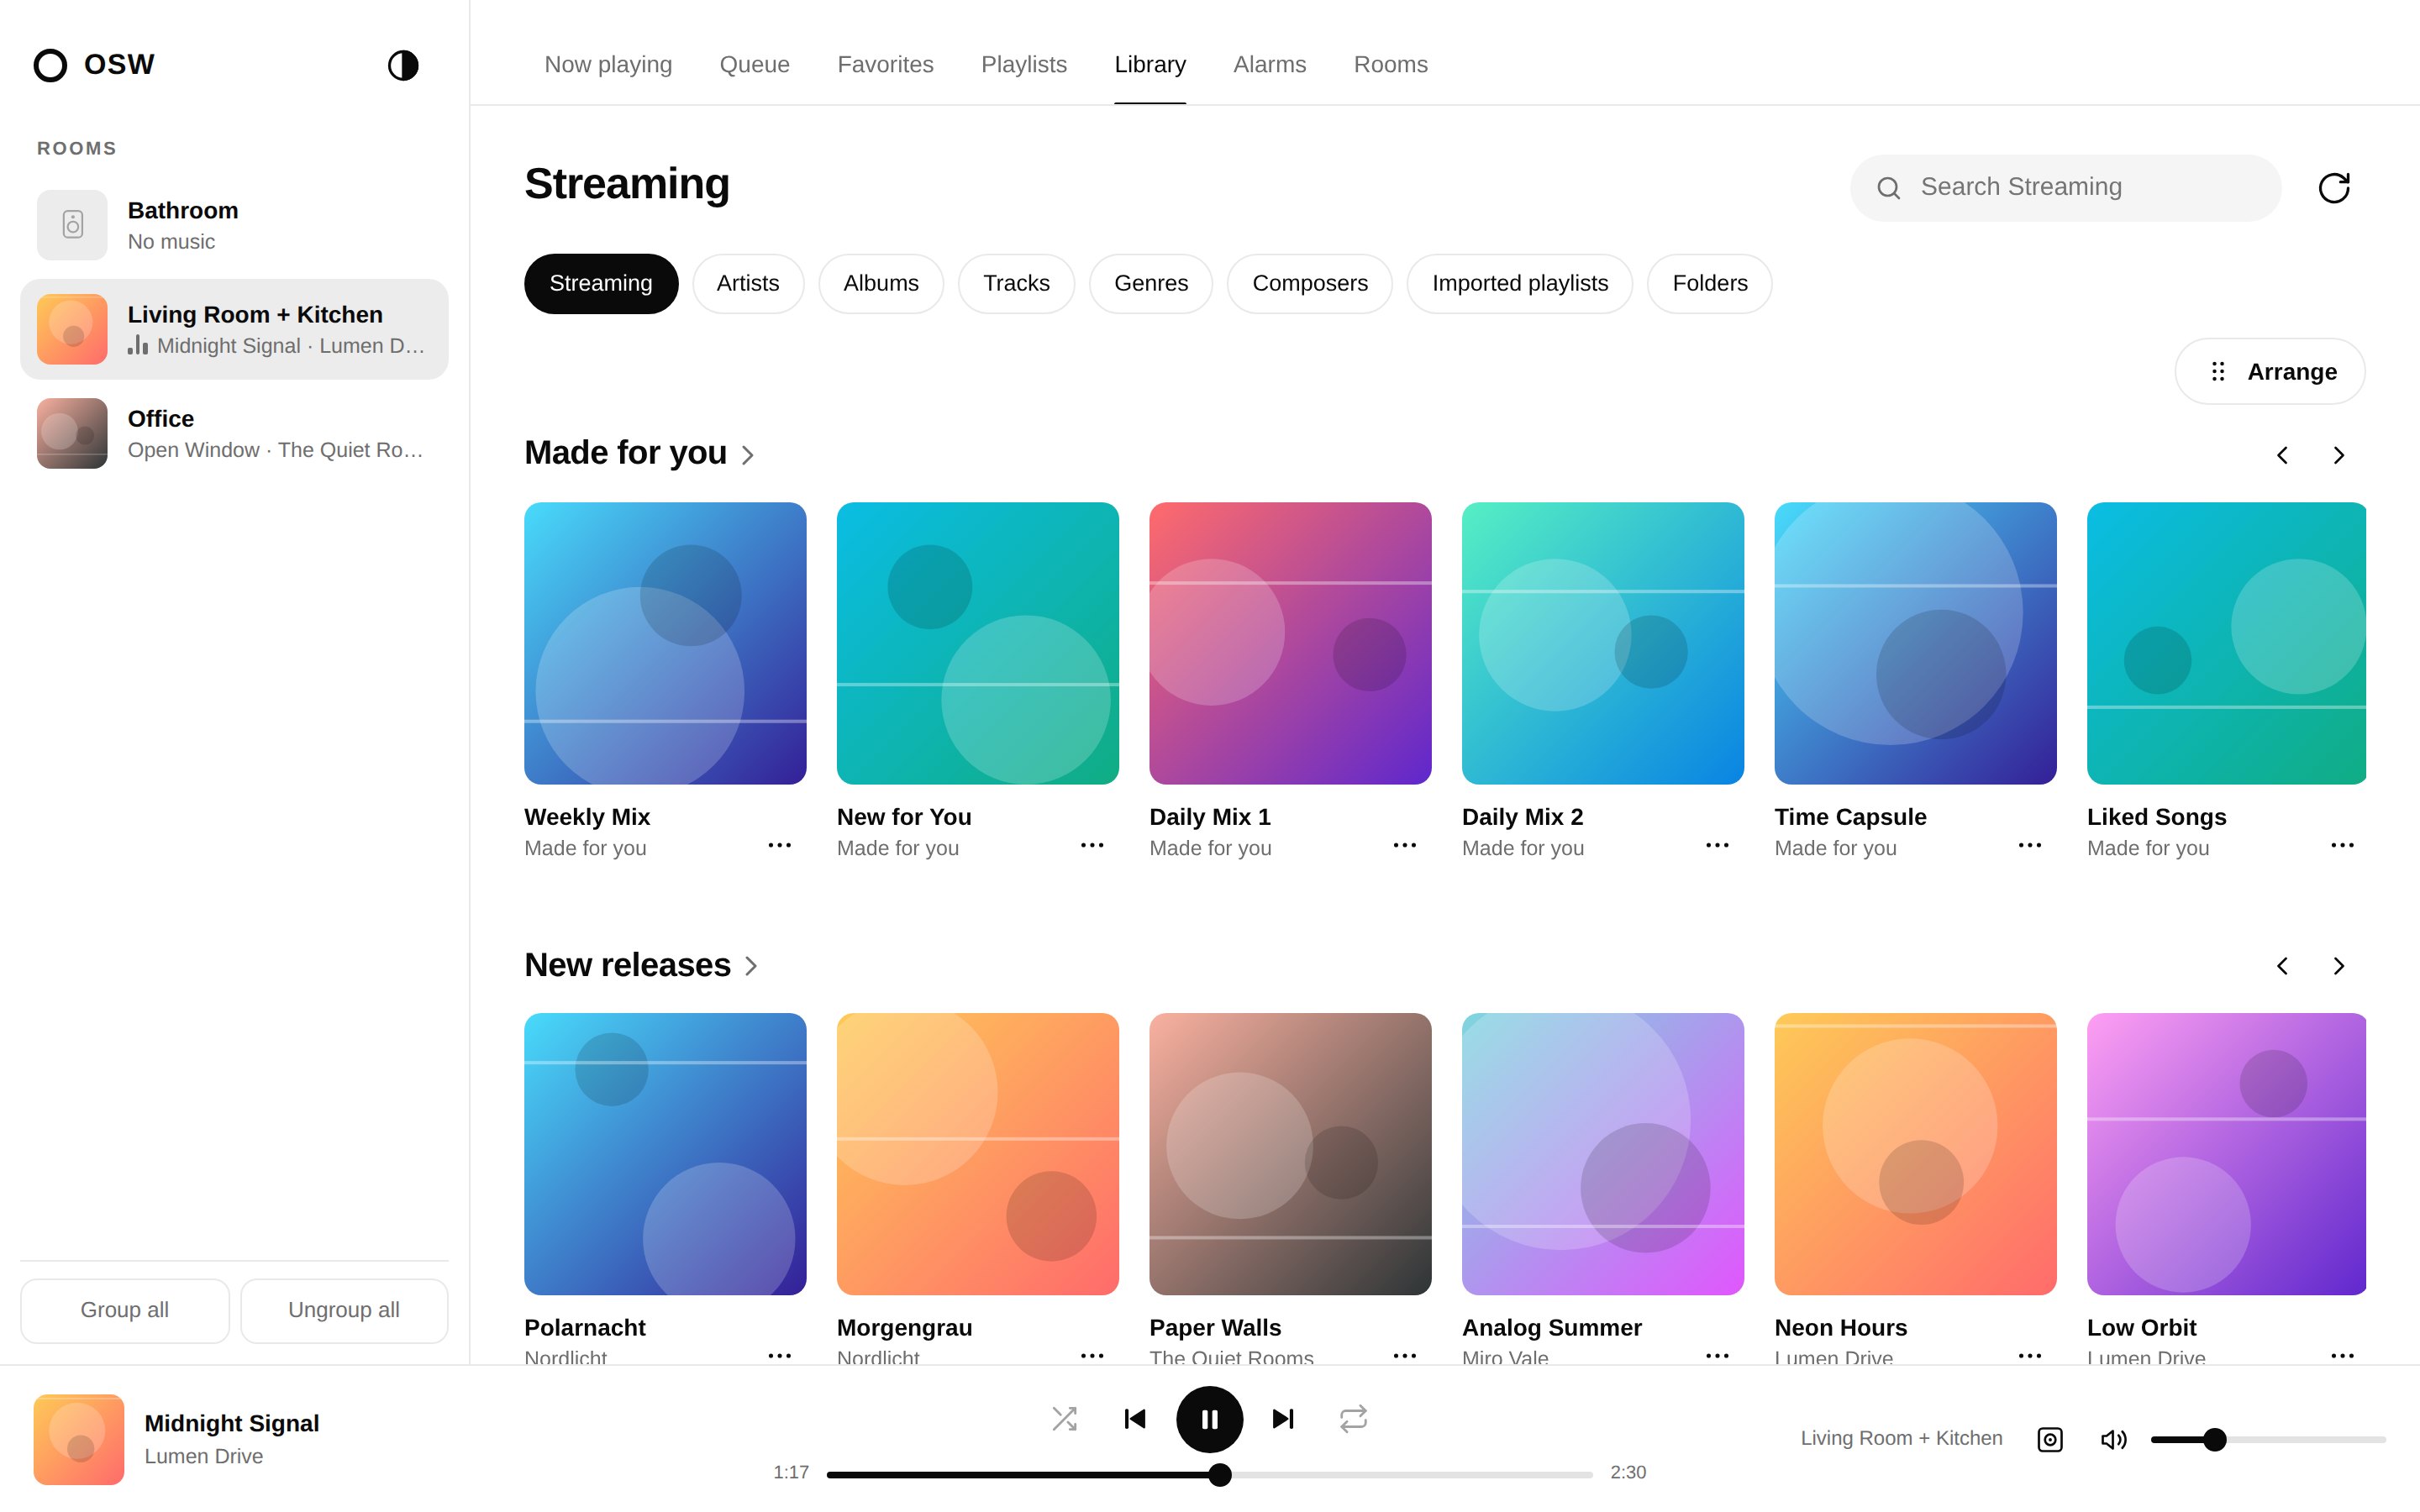2420x1512 pixels.
Task: Skip to the previous track
Action: click(1135, 1418)
